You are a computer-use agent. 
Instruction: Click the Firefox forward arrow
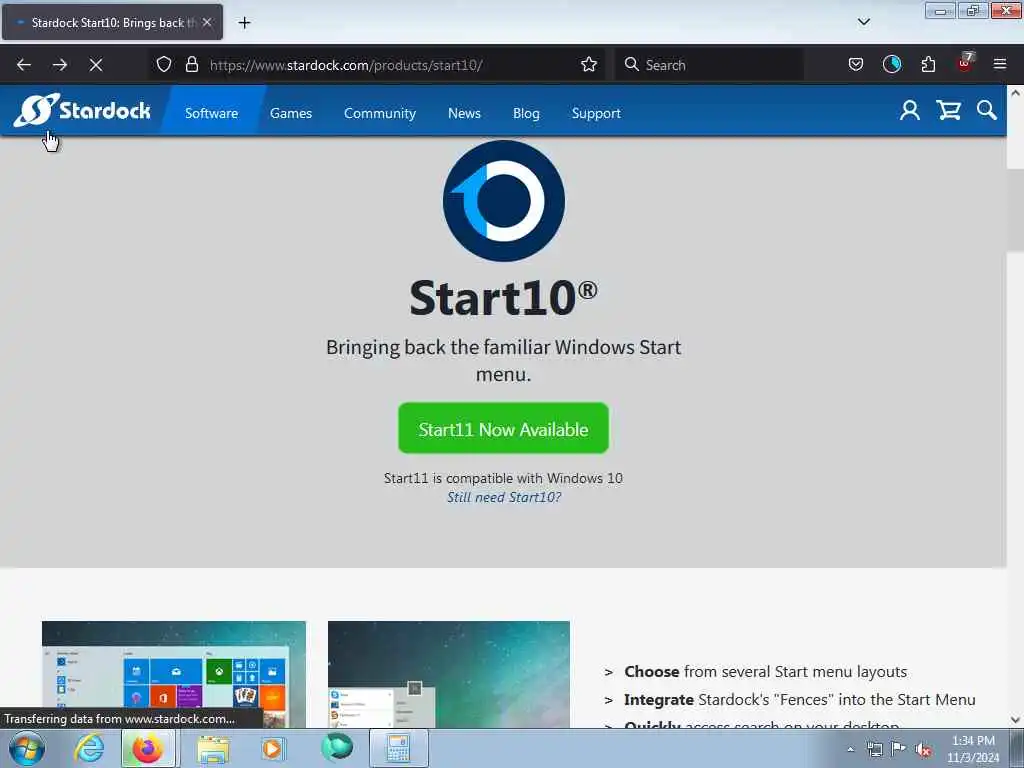click(x=59, y=65)
